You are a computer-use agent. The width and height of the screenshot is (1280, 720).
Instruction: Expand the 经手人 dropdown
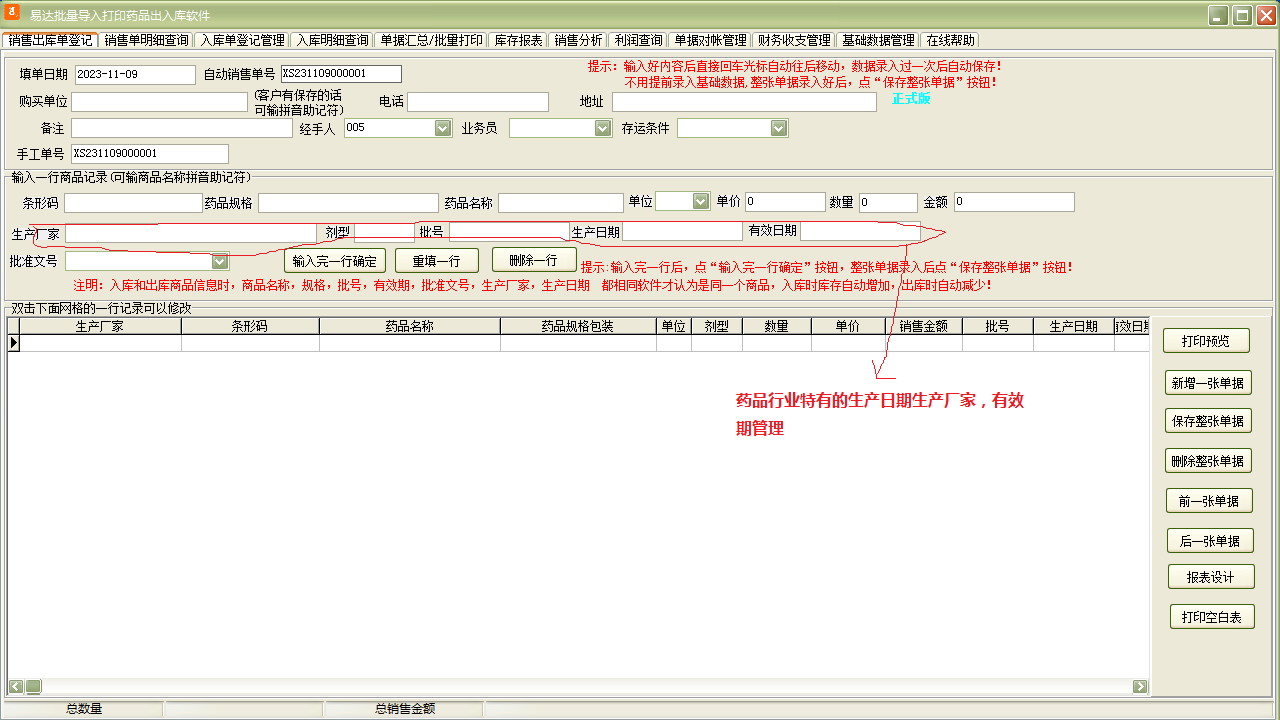point(443,128)
